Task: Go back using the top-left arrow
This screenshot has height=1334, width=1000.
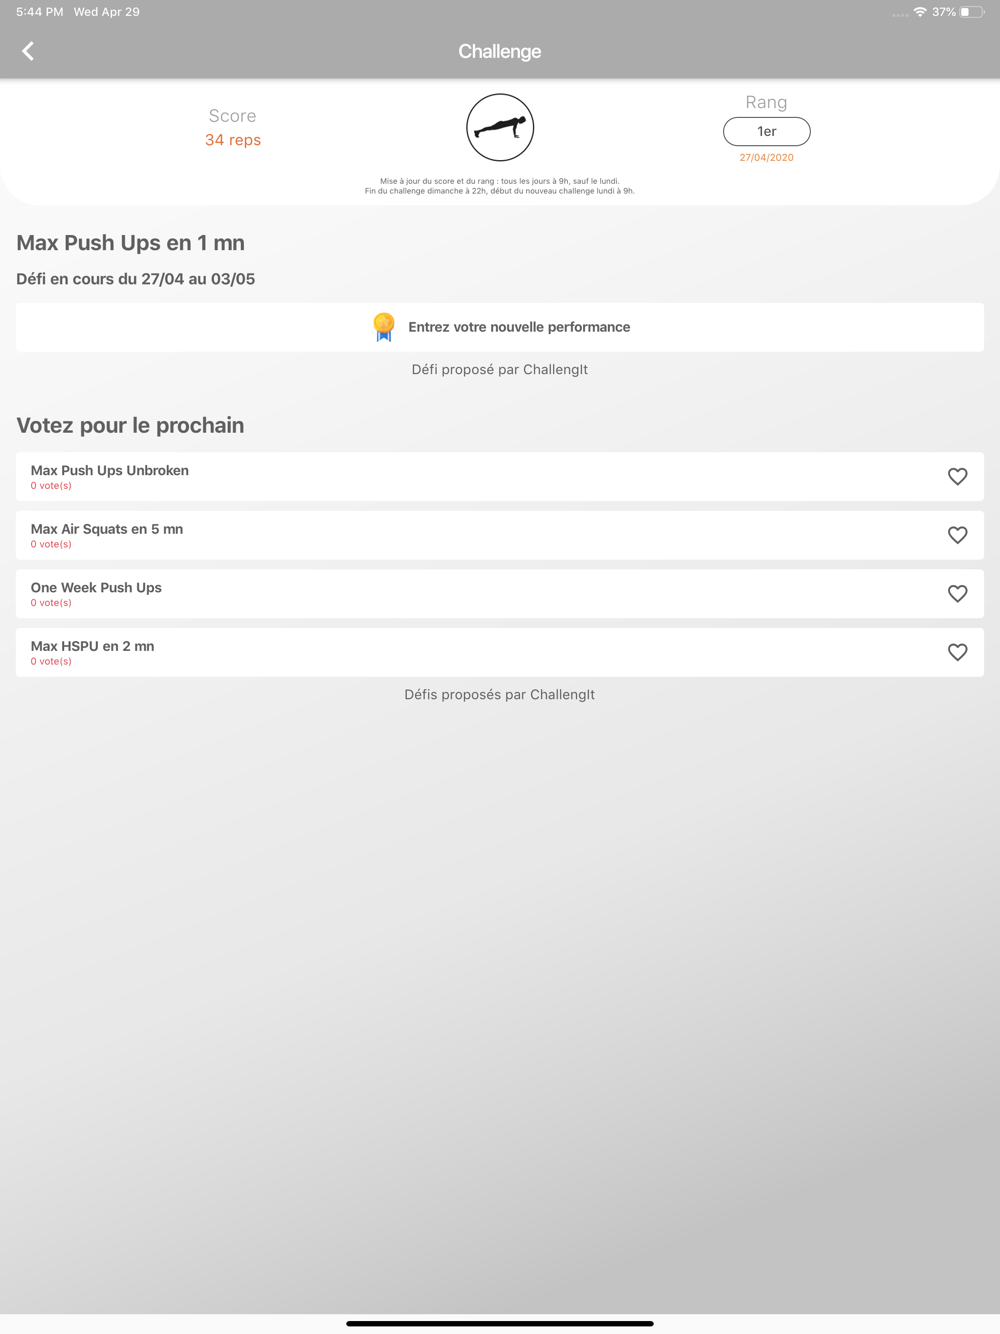Action: click(x=28, y=51)
